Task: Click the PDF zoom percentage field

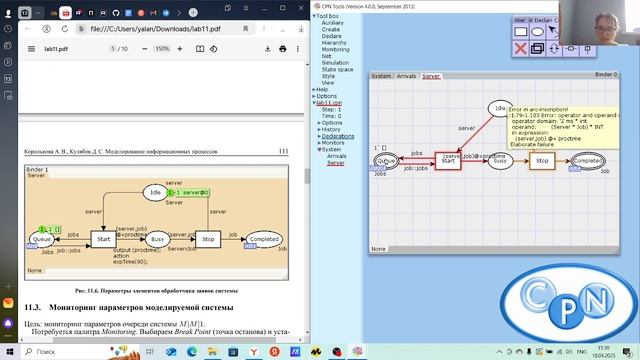Action: point(162,49)
